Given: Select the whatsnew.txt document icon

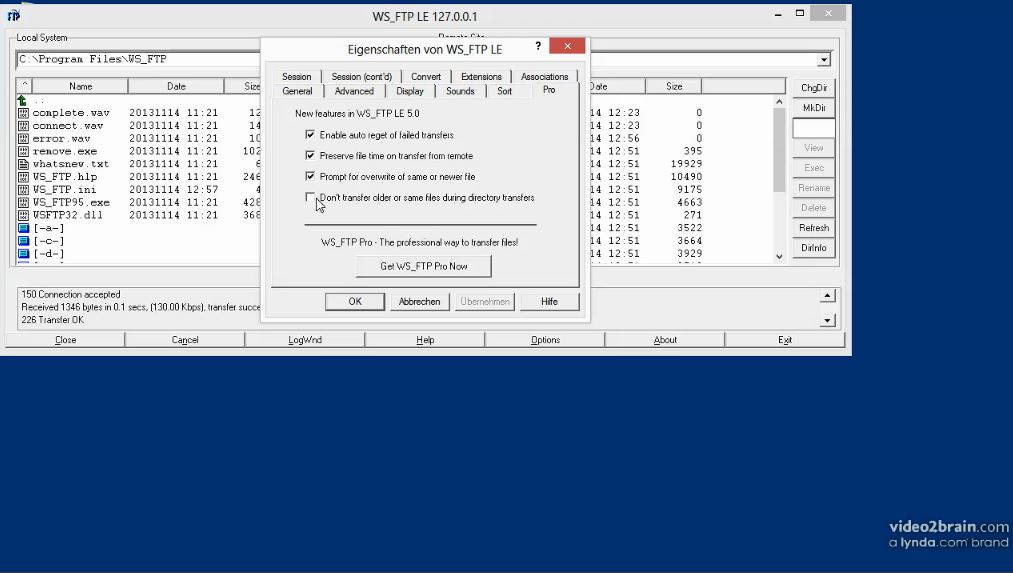Looking at the screenshot, I should click(23, 164).
